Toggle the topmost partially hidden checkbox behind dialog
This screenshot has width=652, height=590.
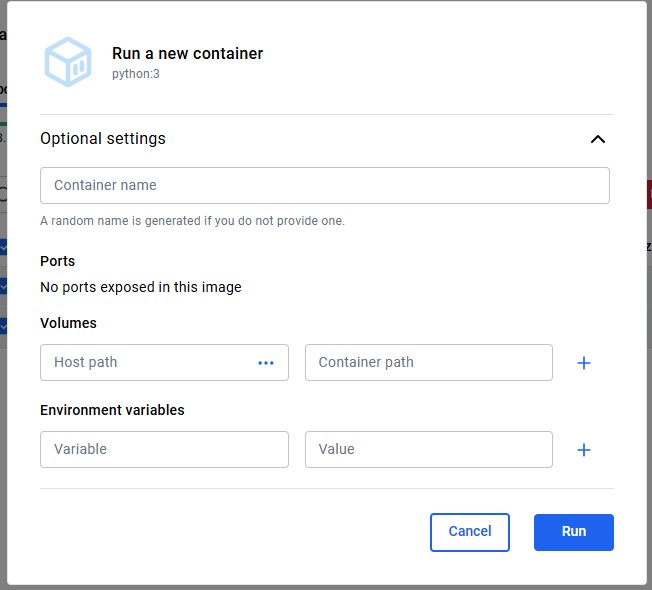(x=3, y=246)
